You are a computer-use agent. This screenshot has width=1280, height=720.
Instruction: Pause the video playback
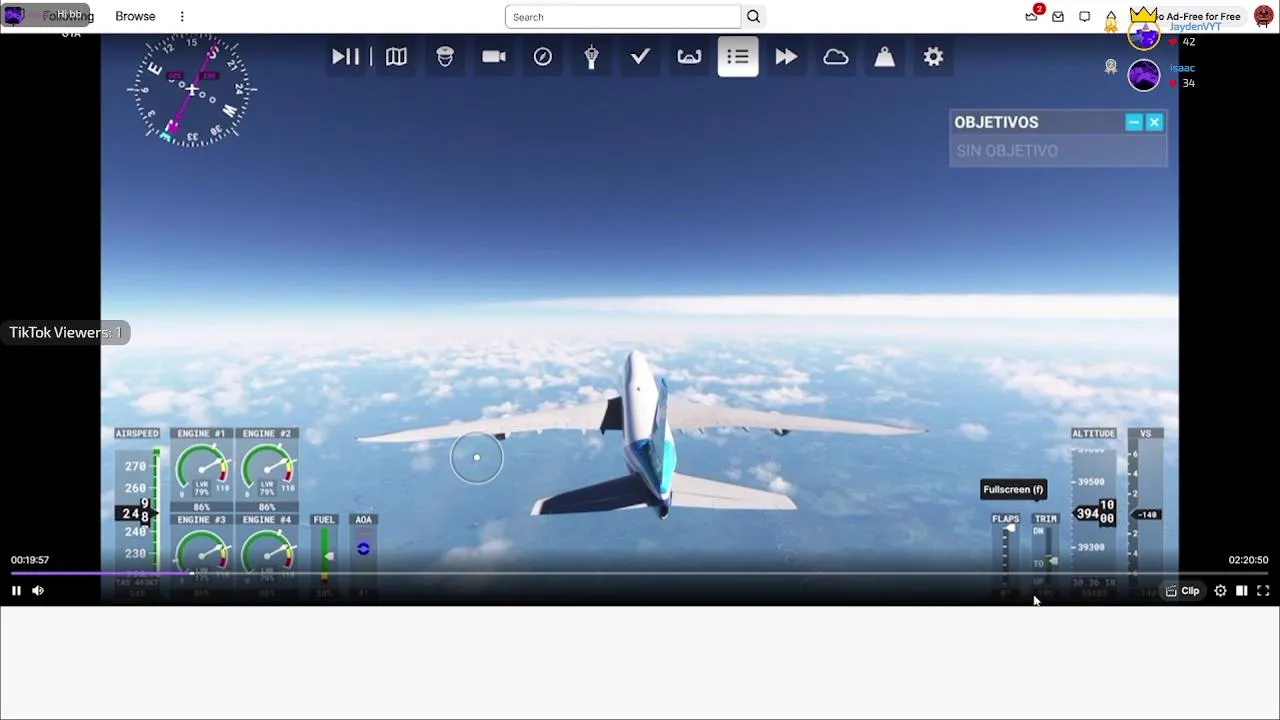click(x=16, y=591)
